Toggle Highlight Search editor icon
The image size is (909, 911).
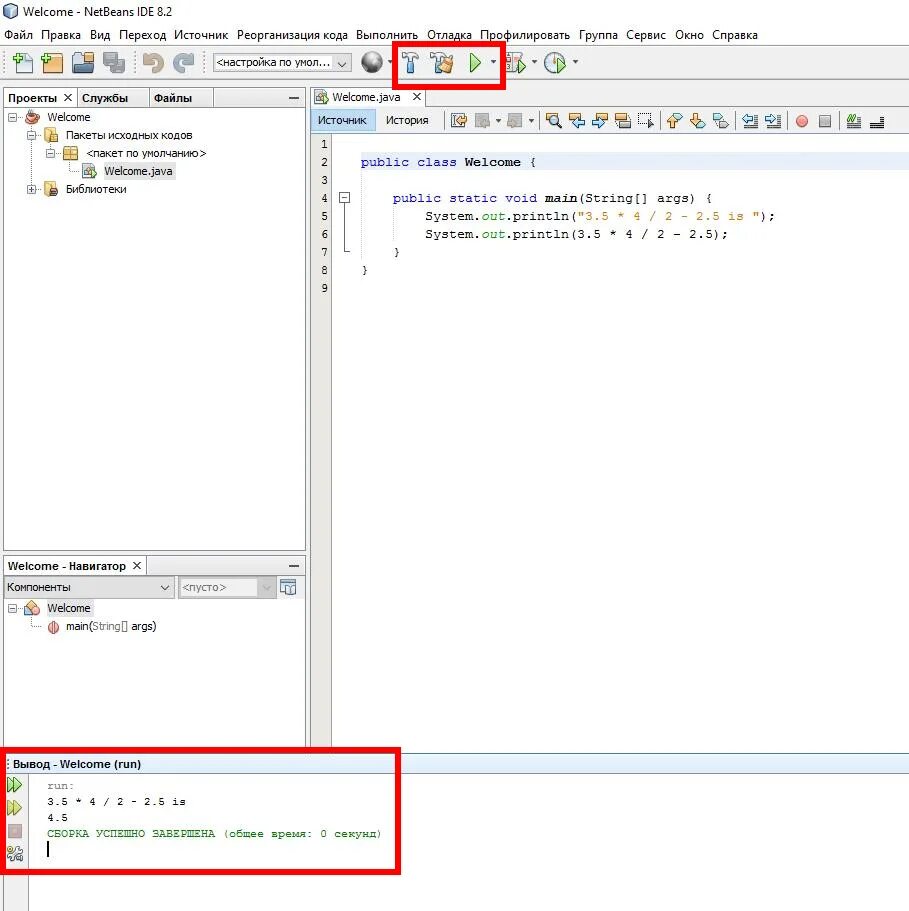[x=623, y=120]
